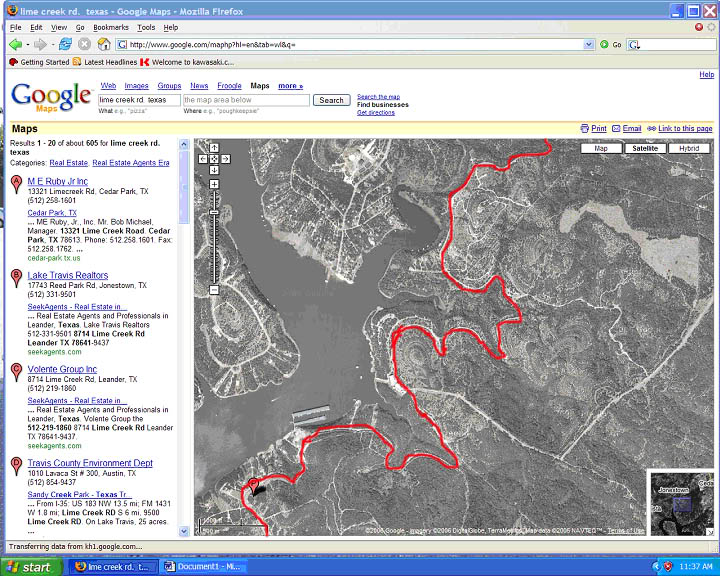
Task: Click the map zoom slider handle
Action: (x=214, y=212)
